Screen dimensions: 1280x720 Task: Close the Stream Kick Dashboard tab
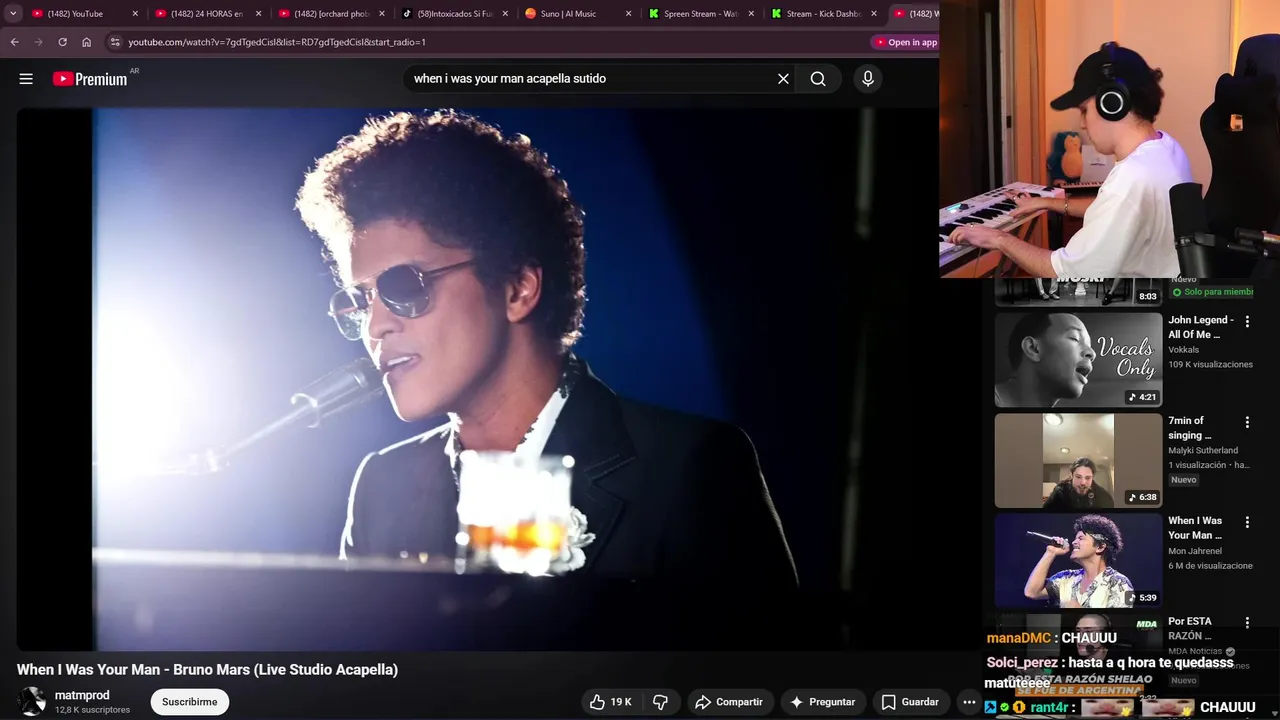(x=874, y=14)
